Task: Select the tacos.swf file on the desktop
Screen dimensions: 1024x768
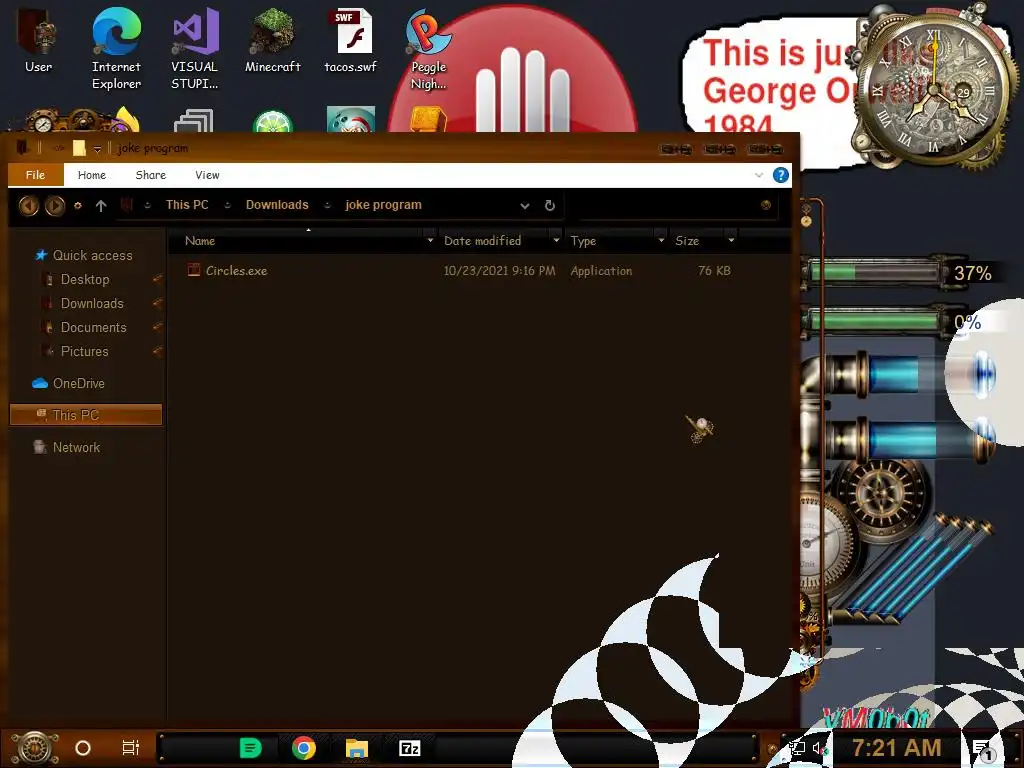Action: pos(351,39)
